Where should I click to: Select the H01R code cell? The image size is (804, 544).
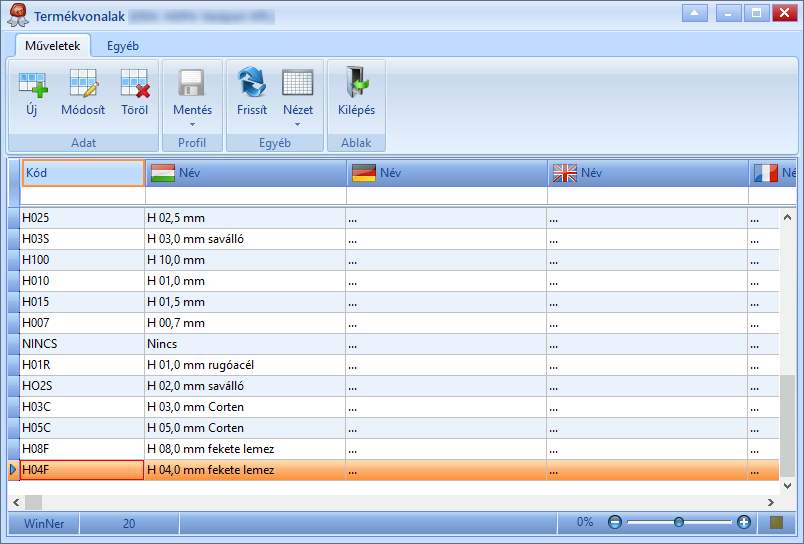pos(82,365)
